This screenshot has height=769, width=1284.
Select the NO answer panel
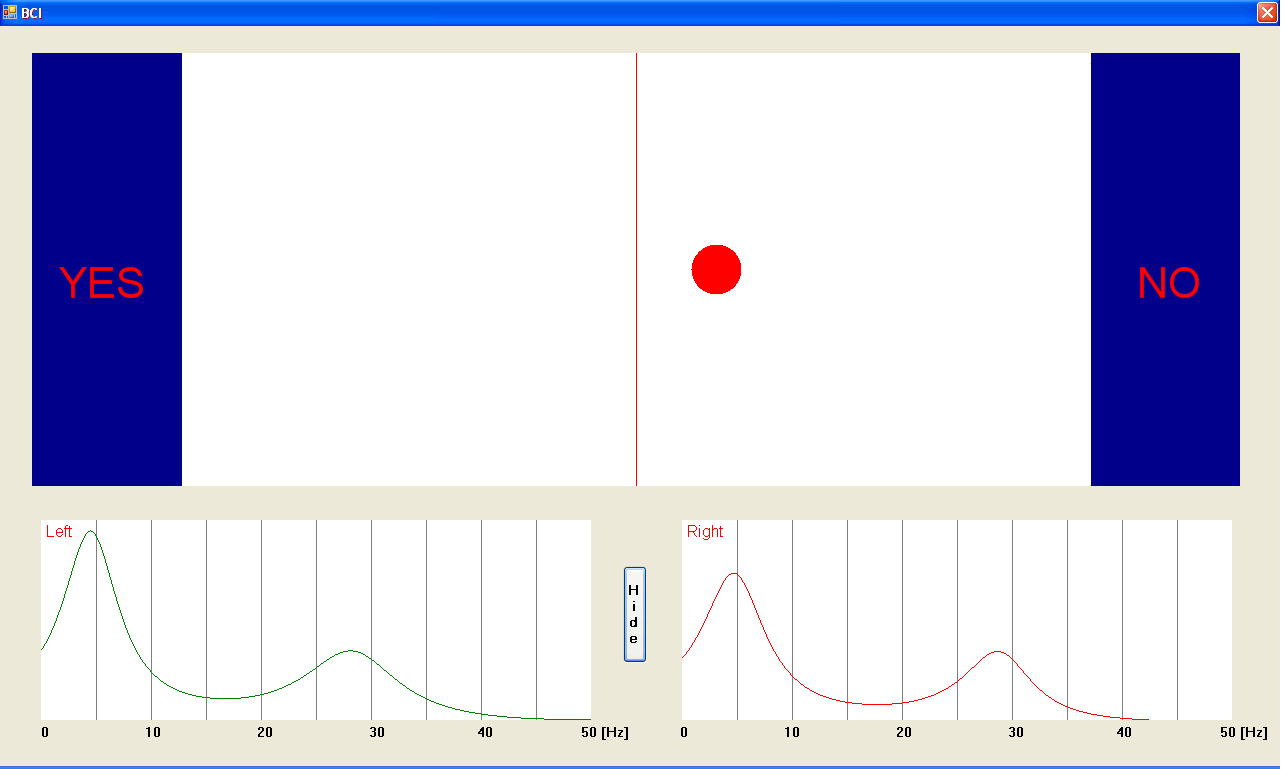(x=1165, y=269)
